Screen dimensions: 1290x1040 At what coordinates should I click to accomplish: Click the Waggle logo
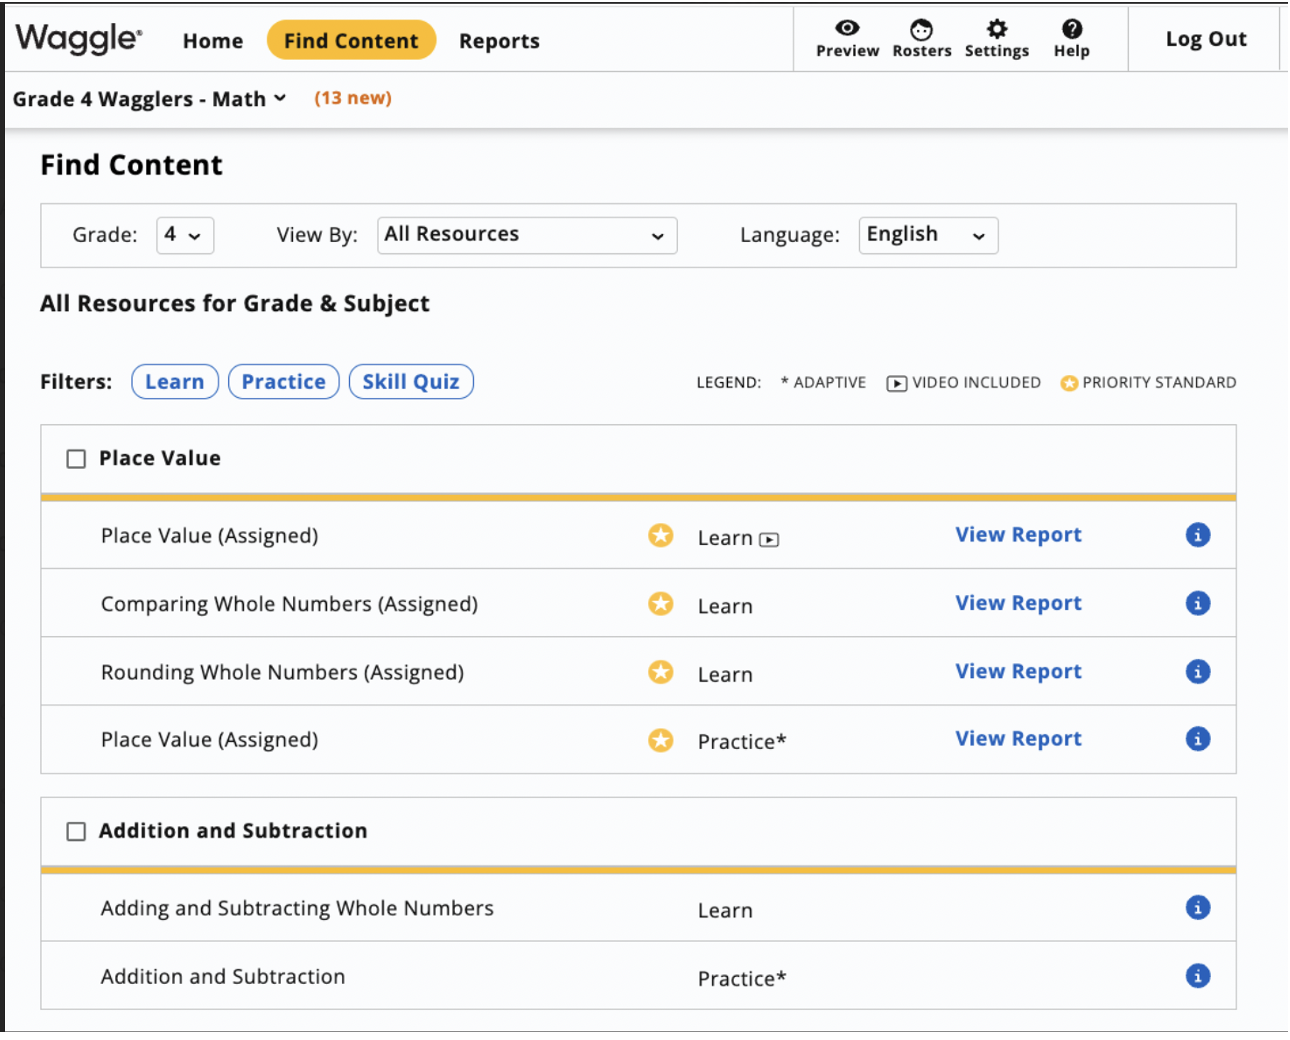pos(78,38)
